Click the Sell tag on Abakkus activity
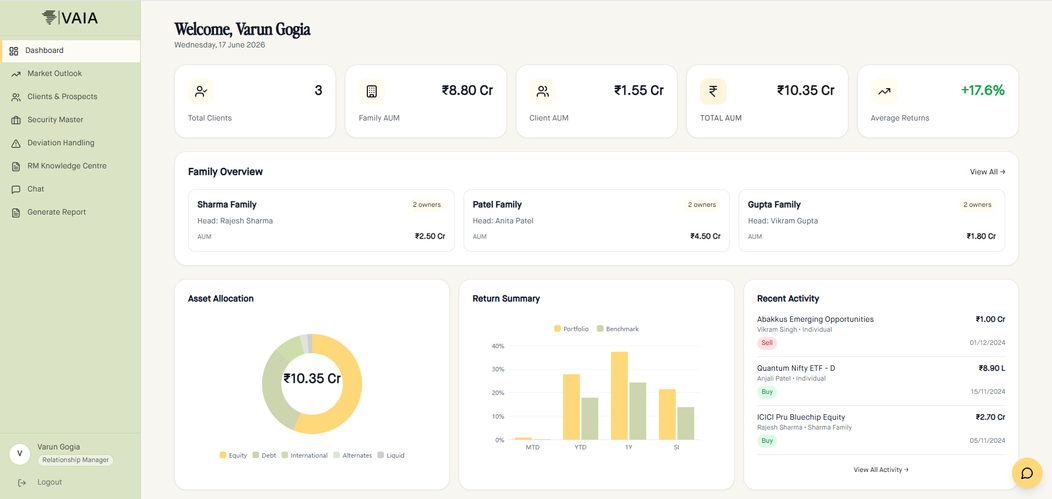The width and height of the screenshot is (1052, 499). pos(766,343)
